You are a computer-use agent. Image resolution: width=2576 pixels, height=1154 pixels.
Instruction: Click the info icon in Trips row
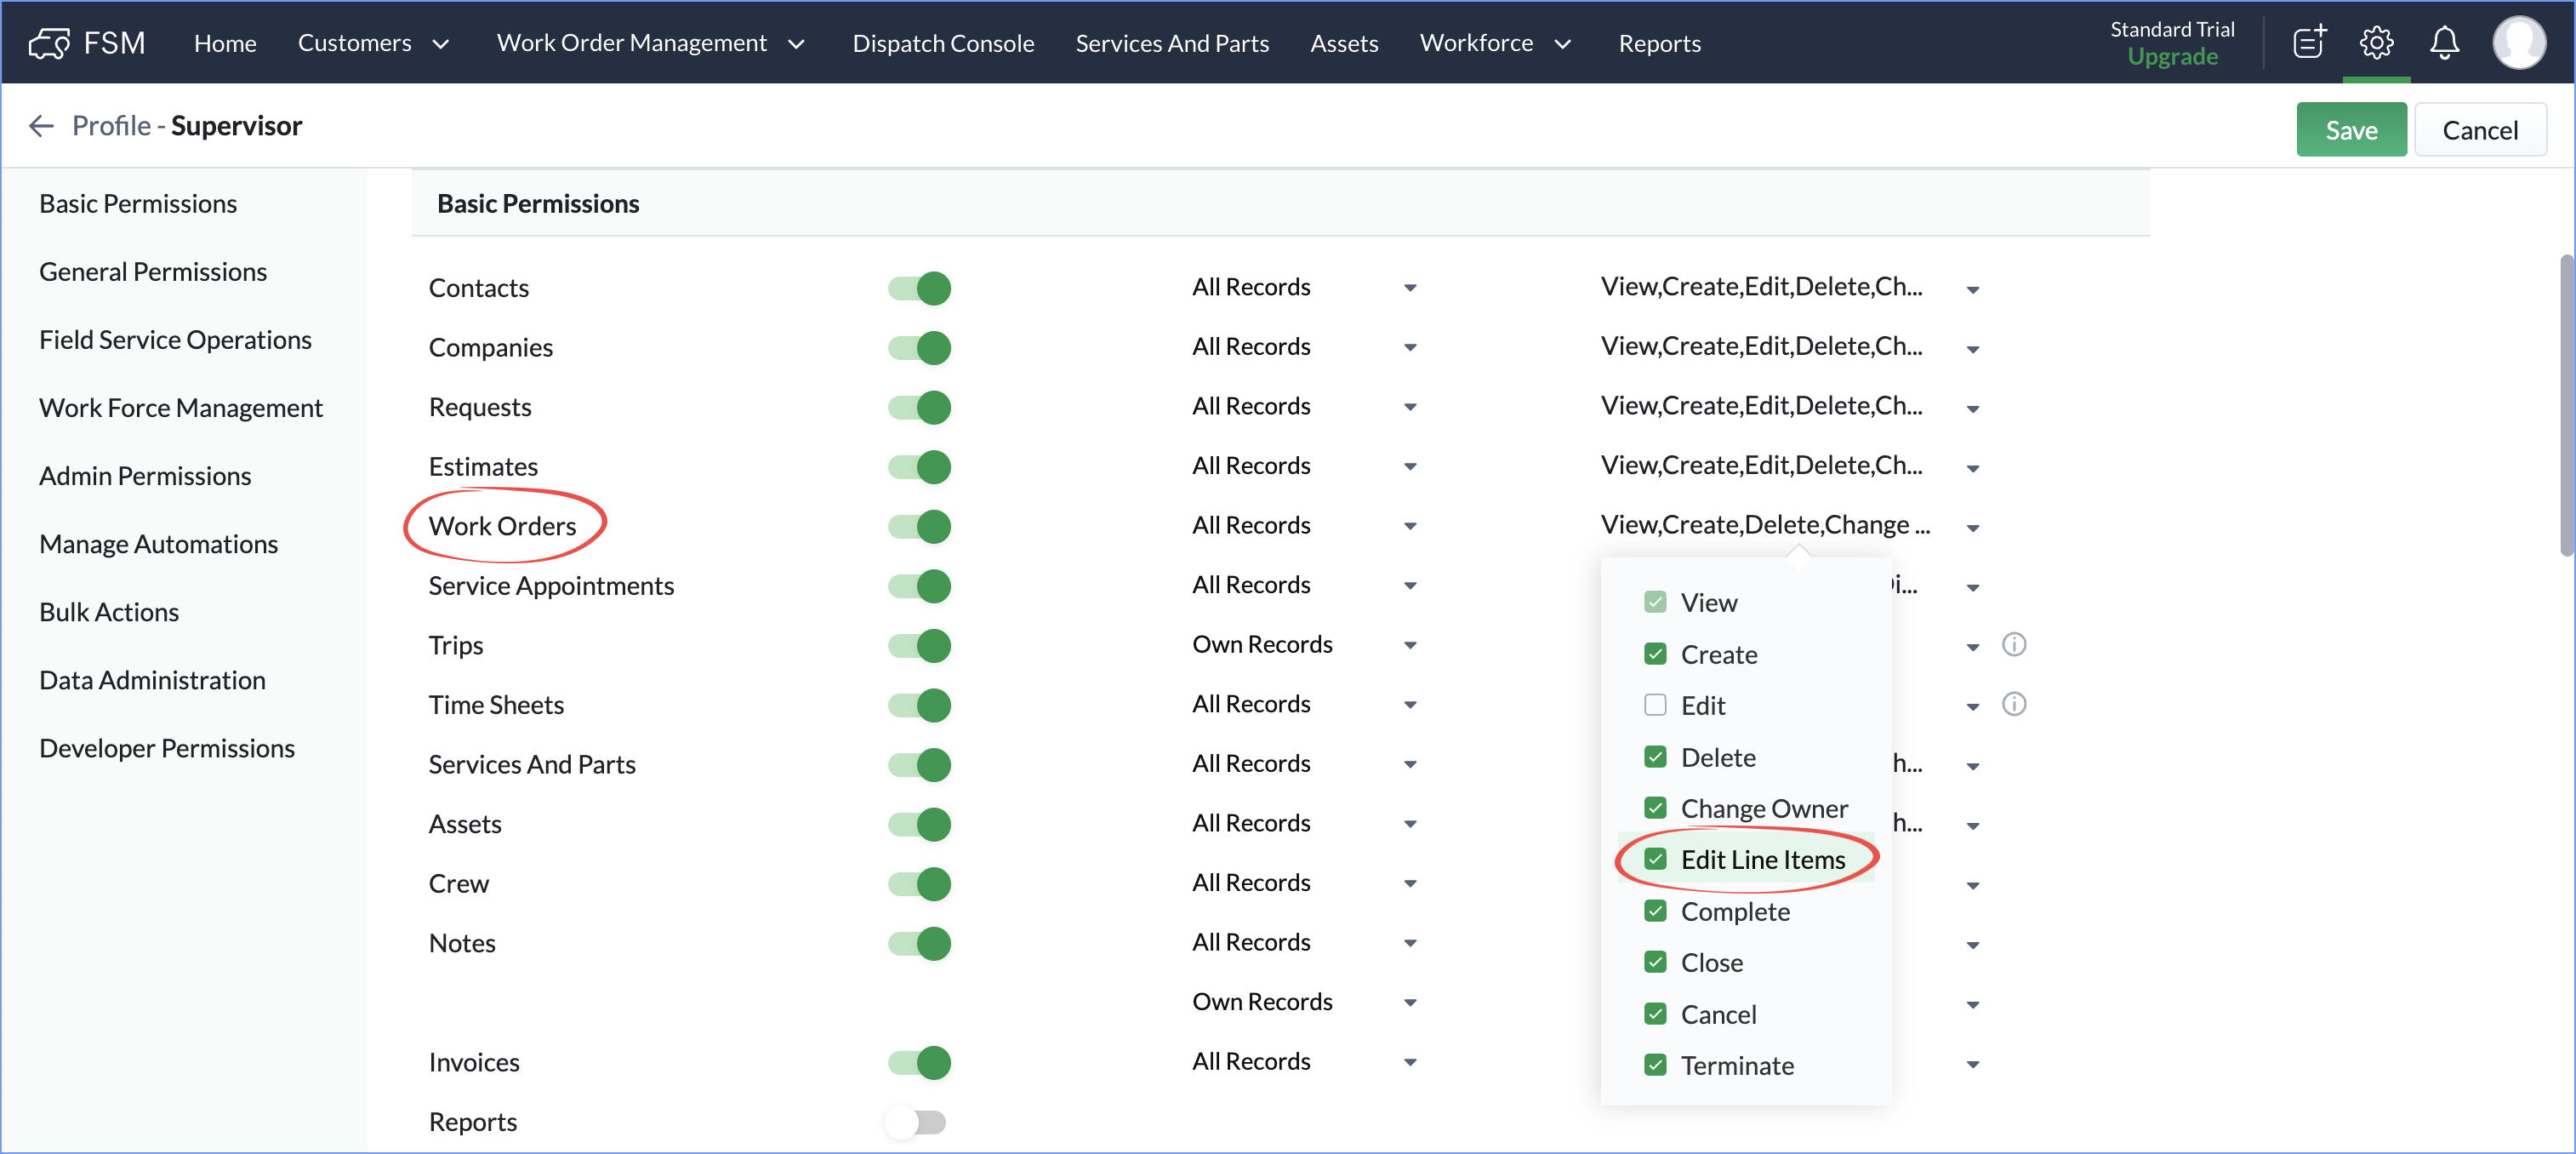pos(2014,644)
